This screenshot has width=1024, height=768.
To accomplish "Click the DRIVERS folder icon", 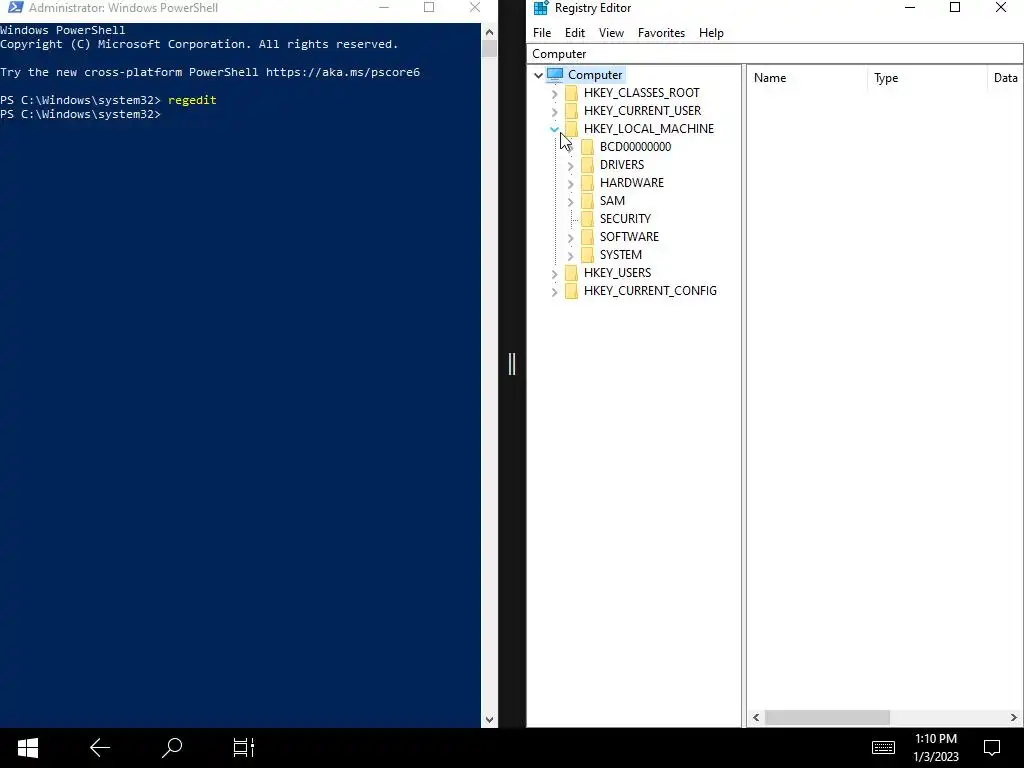I will point(587,165).
